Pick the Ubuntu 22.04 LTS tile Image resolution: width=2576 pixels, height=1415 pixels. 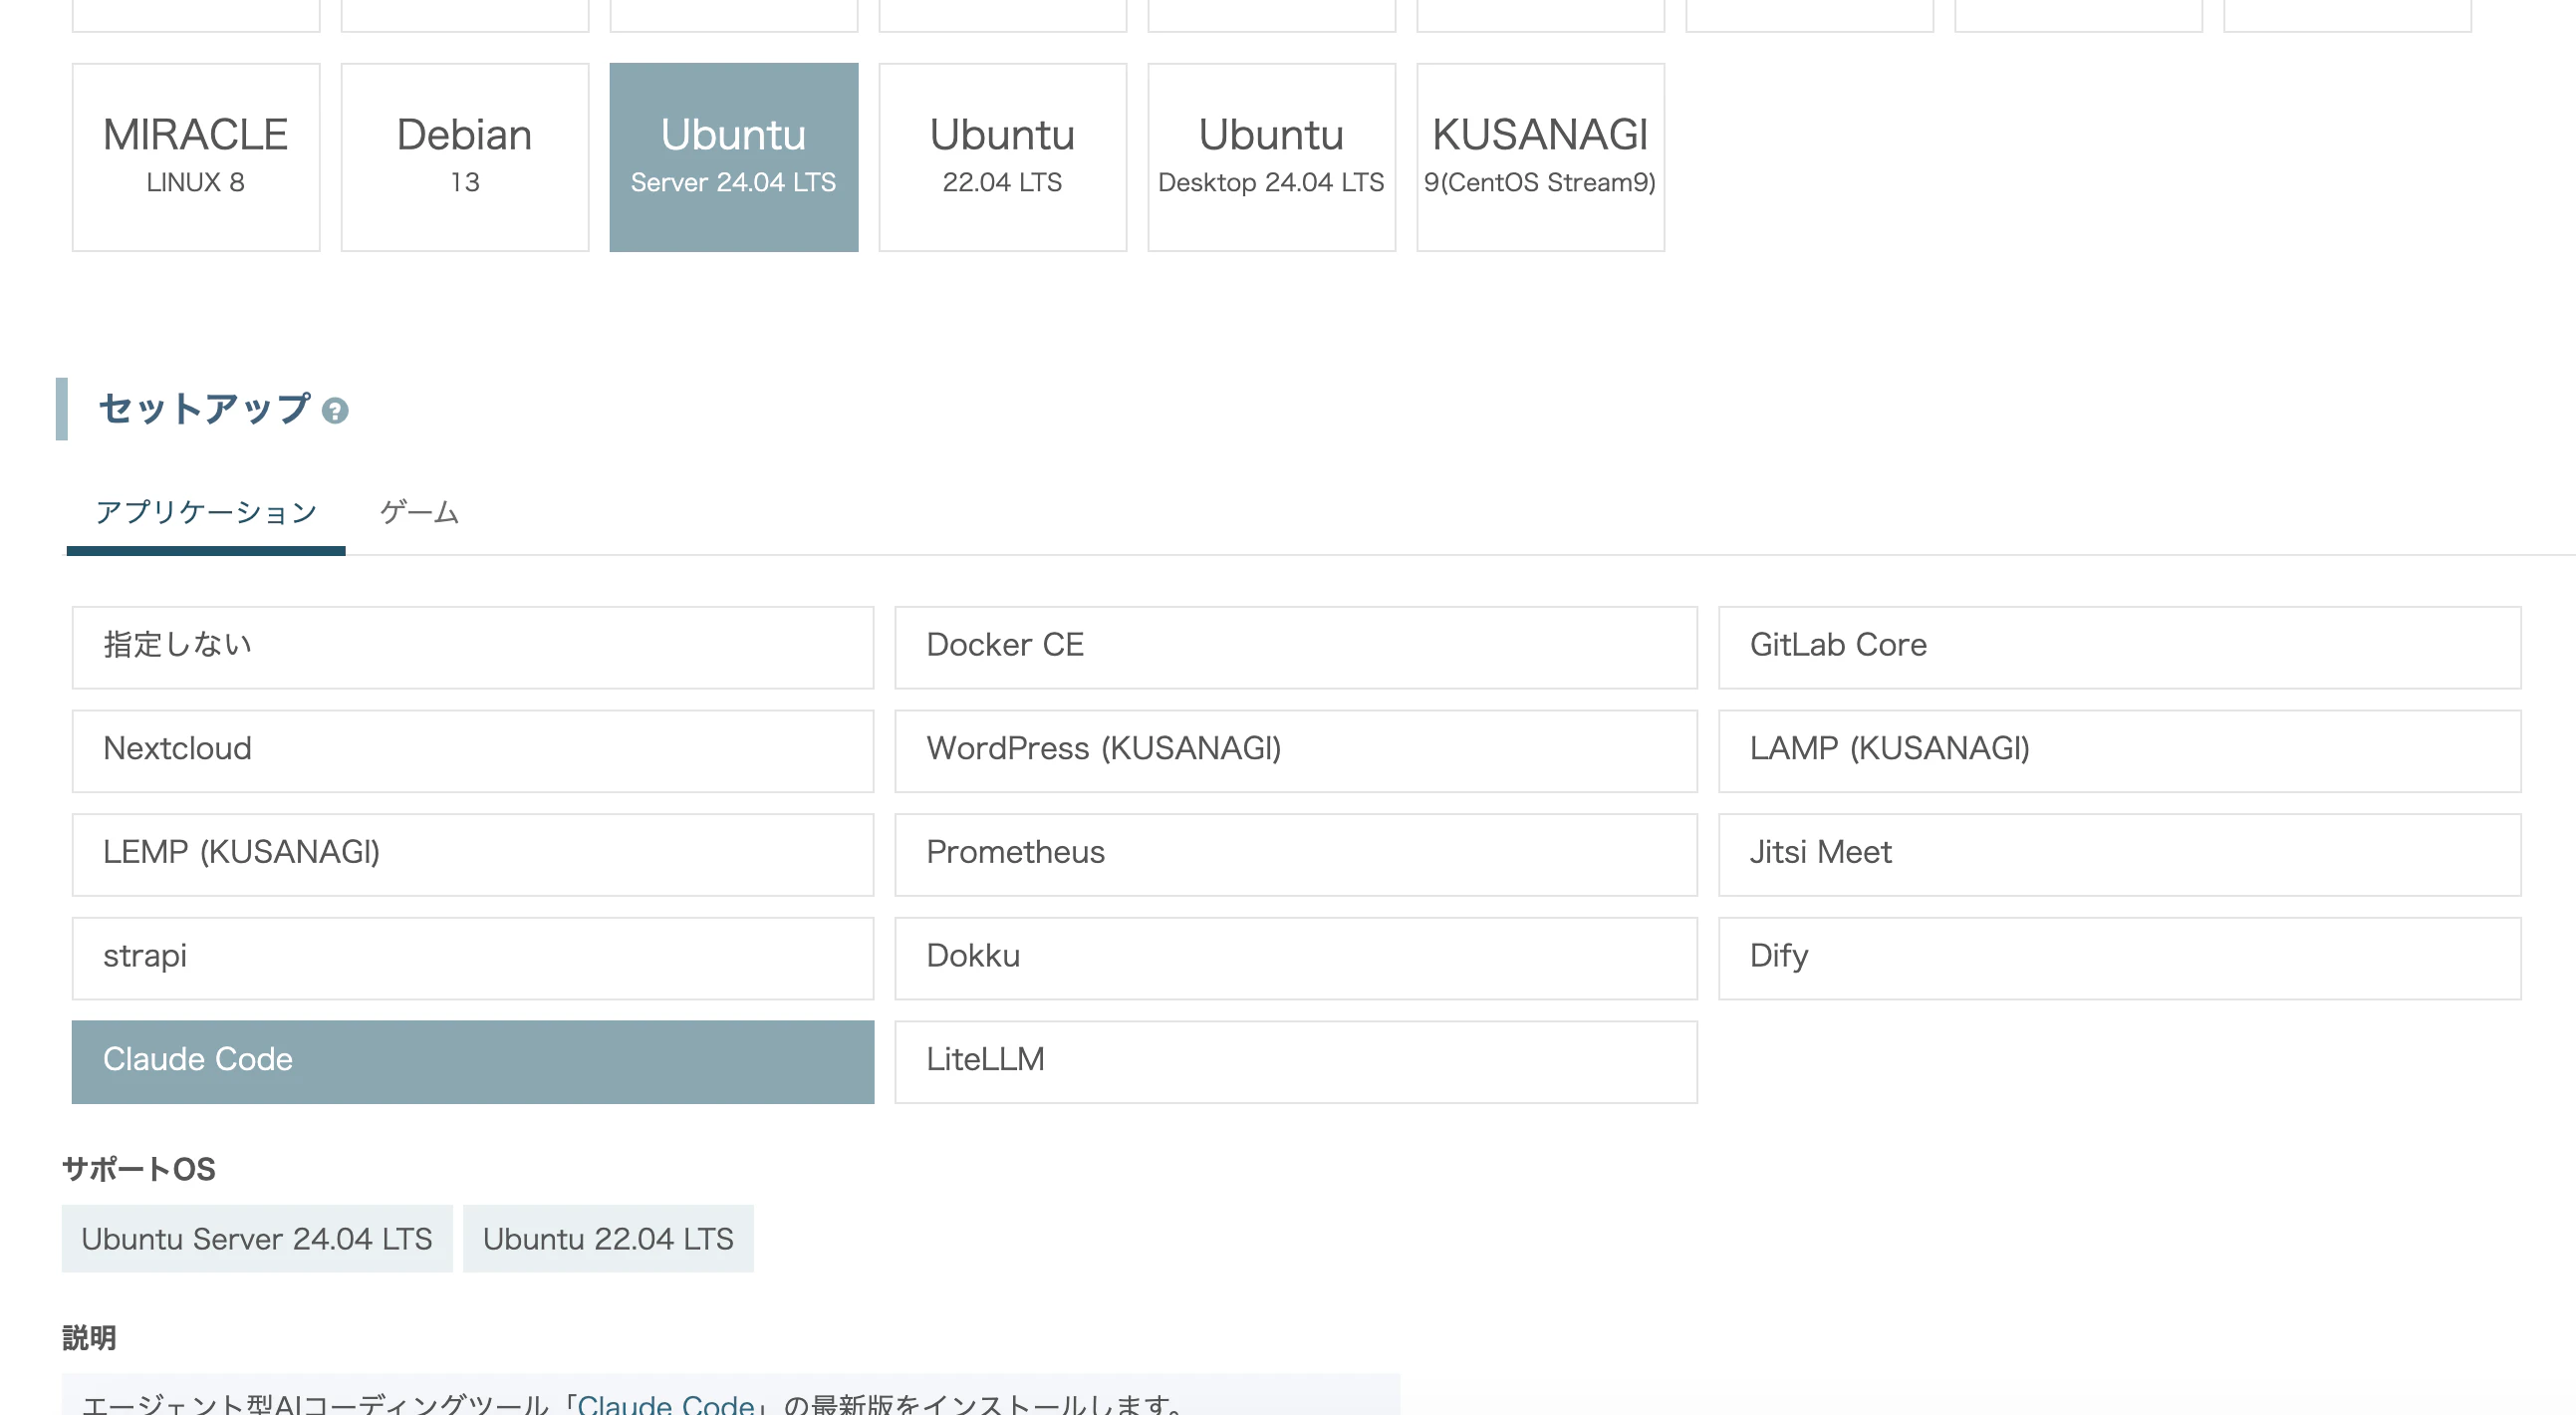point(1003,157)
